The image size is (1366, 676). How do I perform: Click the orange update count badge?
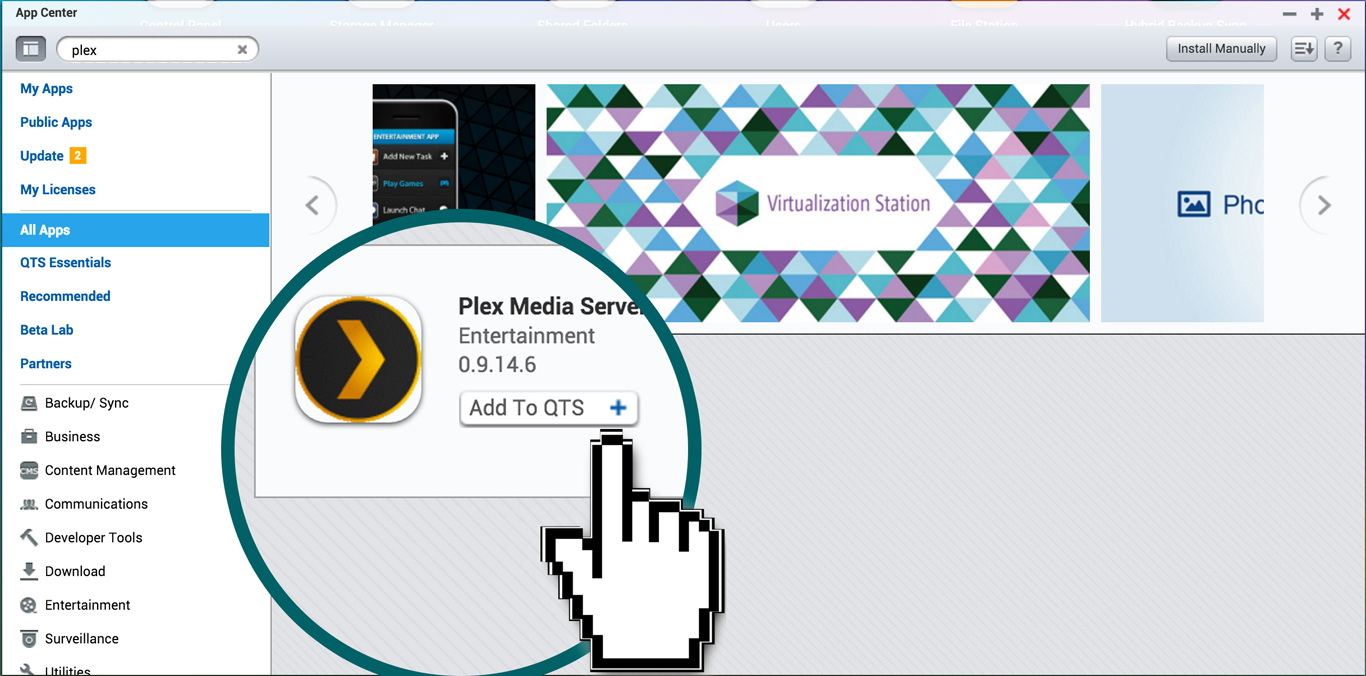(x=77, y=156)
